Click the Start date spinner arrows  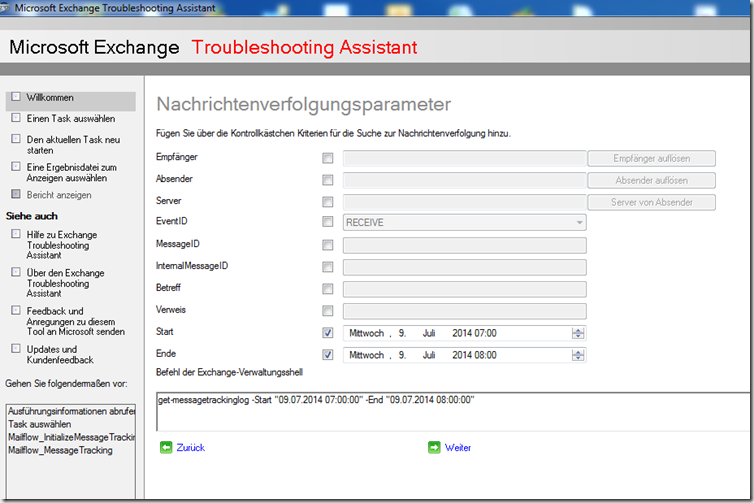click(579, 333)
